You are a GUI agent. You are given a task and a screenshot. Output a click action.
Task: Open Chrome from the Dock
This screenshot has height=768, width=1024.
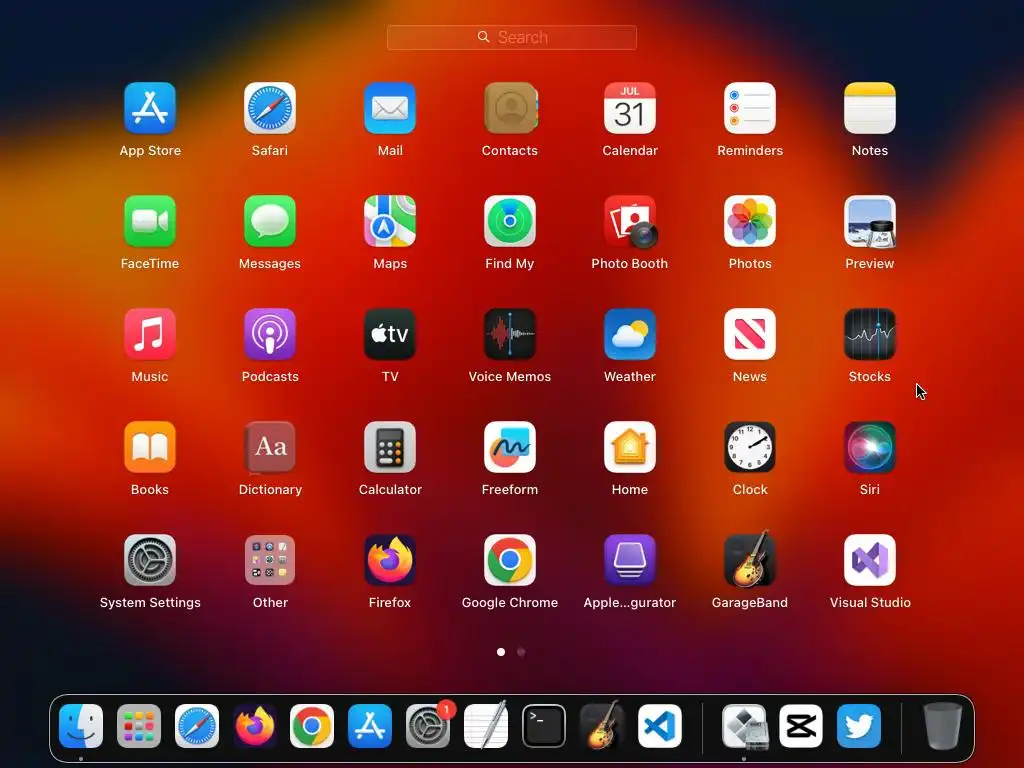[x=312, y=726]
